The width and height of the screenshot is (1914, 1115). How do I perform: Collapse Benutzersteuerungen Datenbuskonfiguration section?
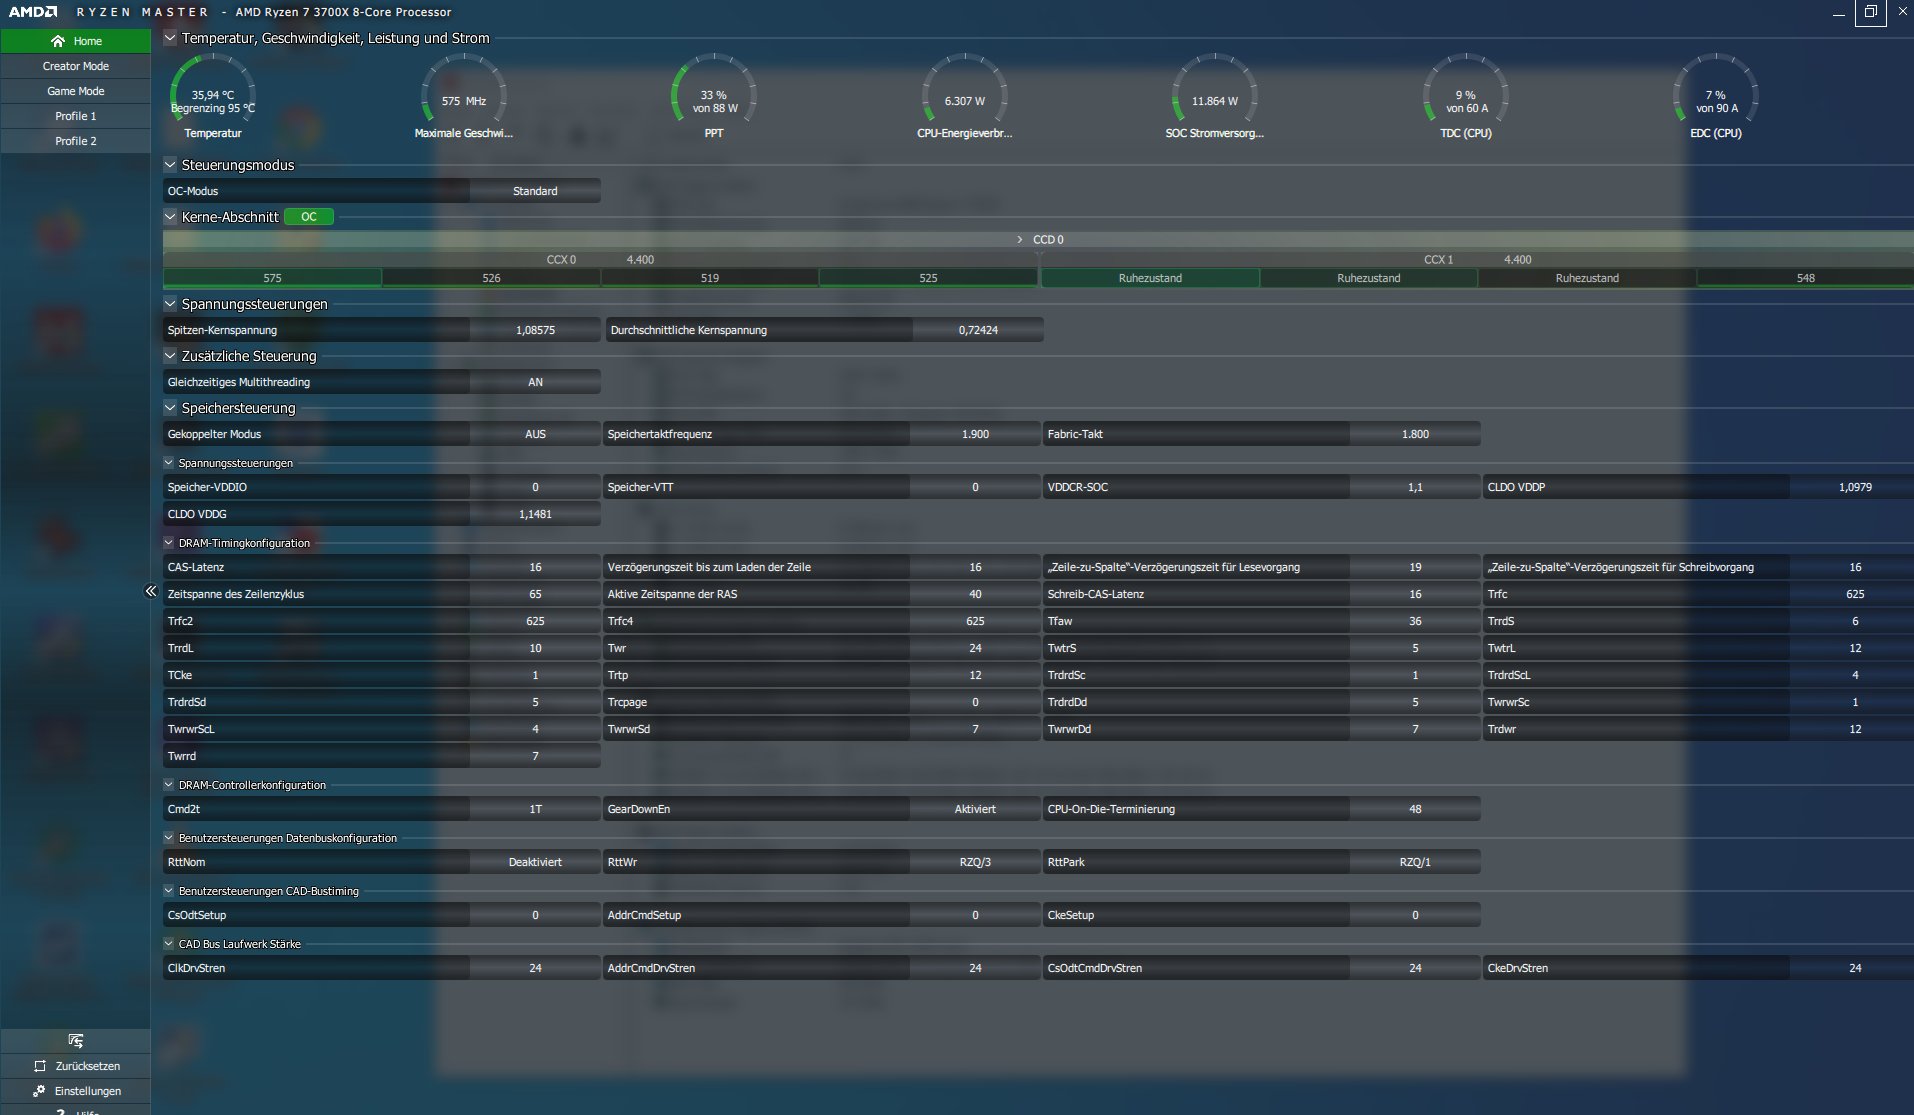tap(169, 838)
